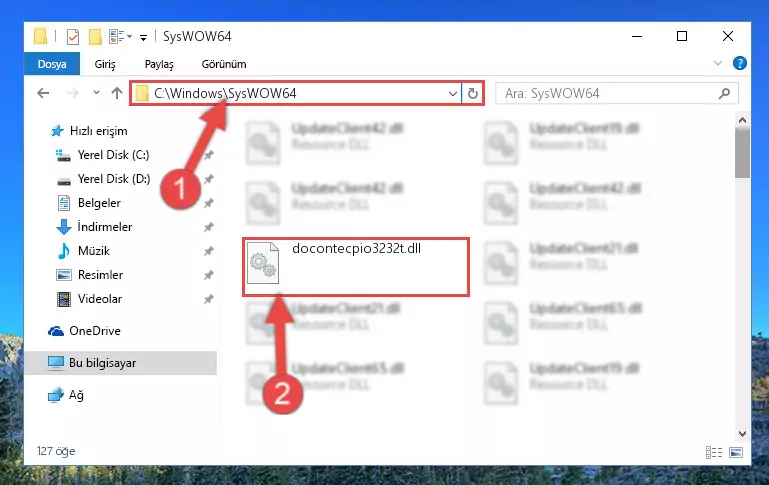Viewport: 769px width, 485px height.
Task: Go back with the left arrow
Action: (x=43, y=93)
